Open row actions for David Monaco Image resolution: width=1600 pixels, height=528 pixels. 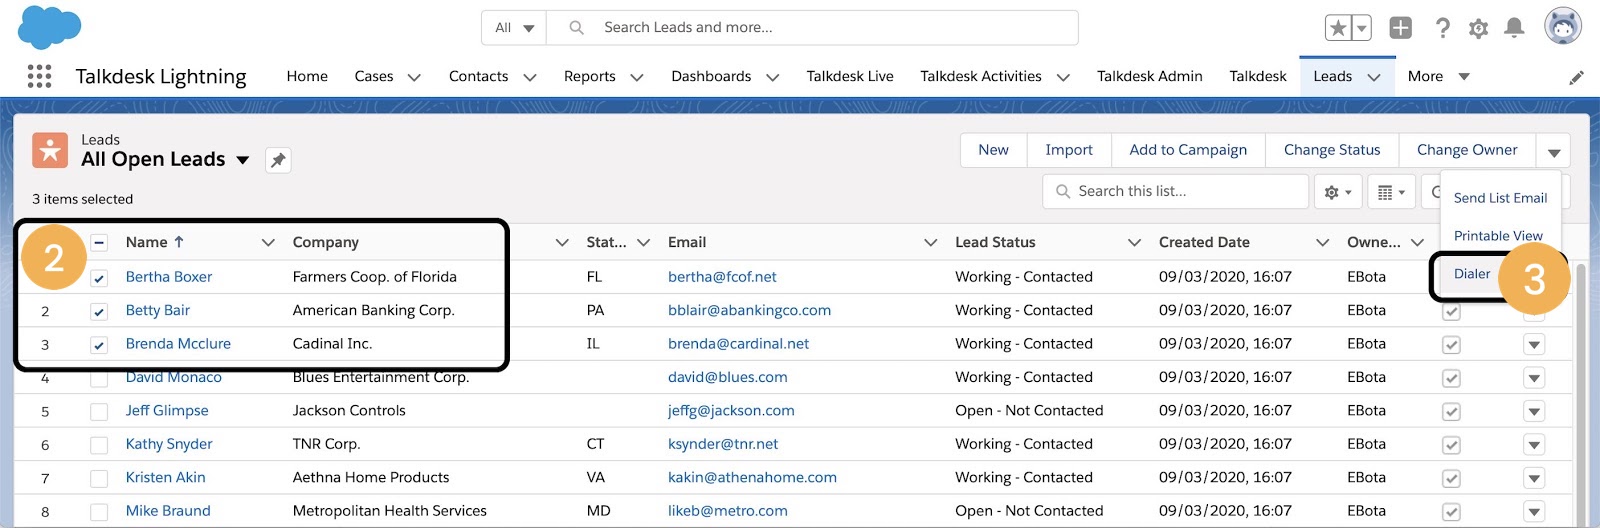tap(1534, 378)
